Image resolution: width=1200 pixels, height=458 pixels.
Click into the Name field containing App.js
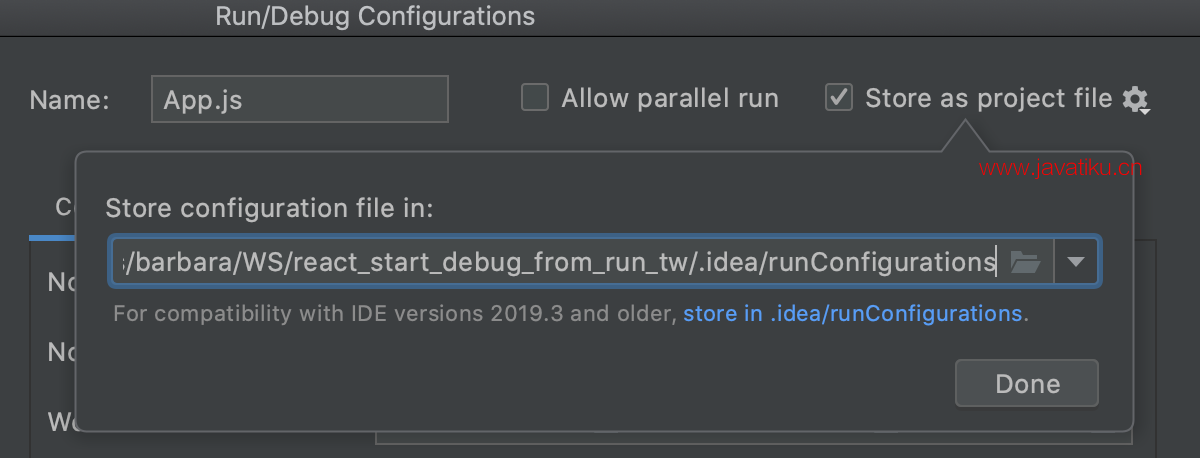(300, 99)
